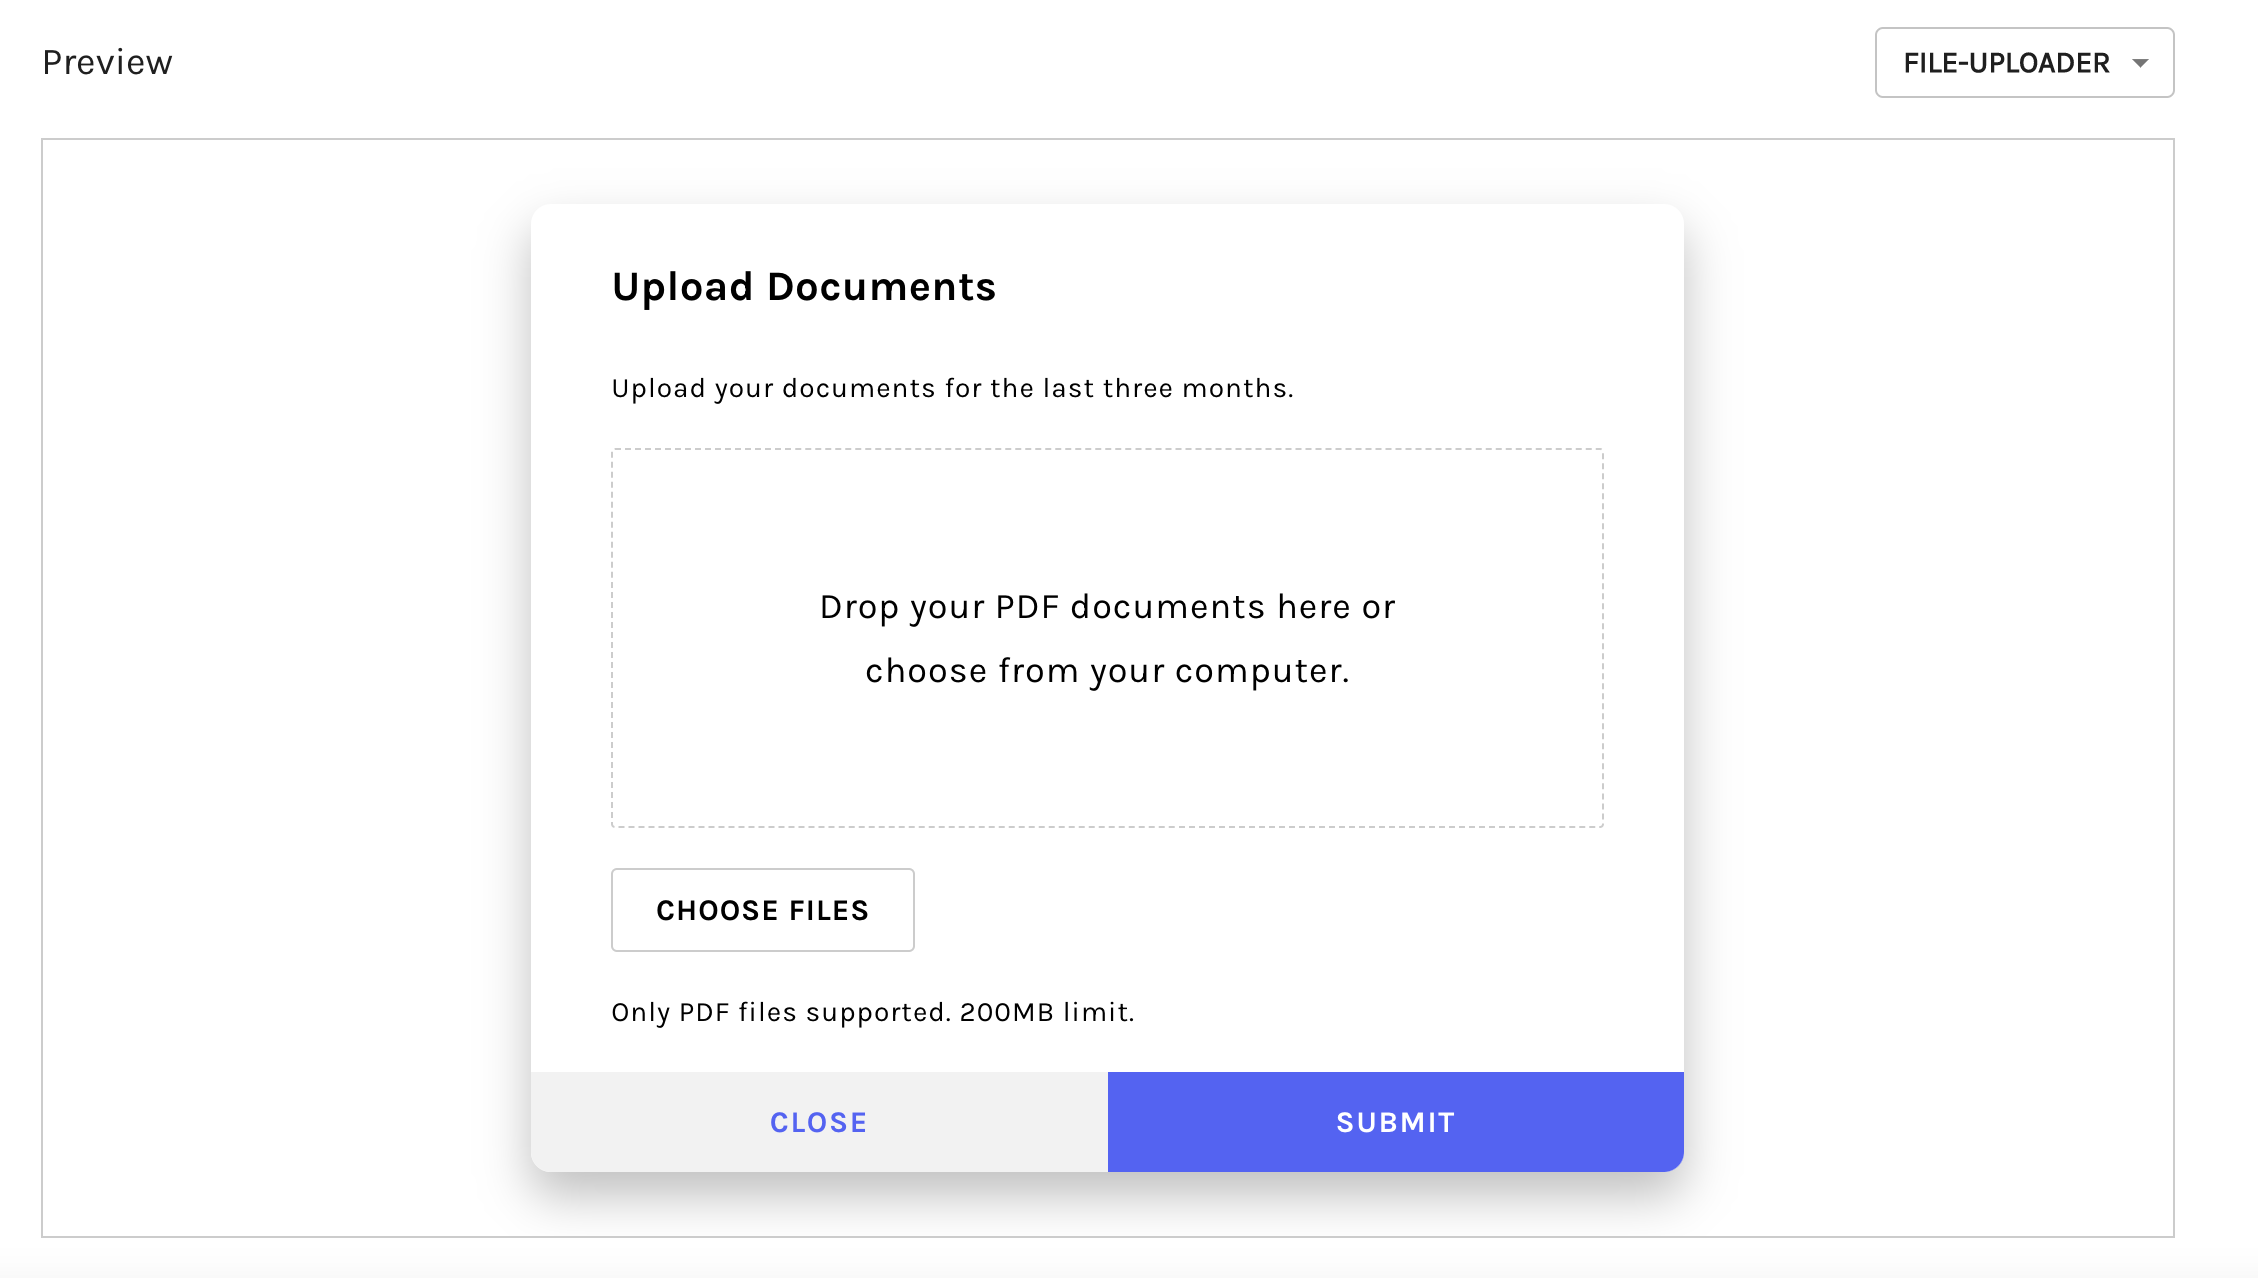The image size is (2258, 1278).
Task: Click the CHOOSE FILES button
Action: 762,910
